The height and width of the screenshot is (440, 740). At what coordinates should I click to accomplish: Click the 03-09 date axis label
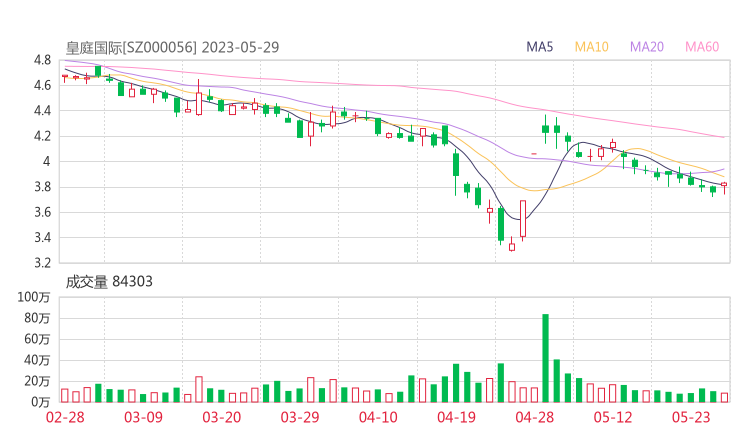[143, 417]
